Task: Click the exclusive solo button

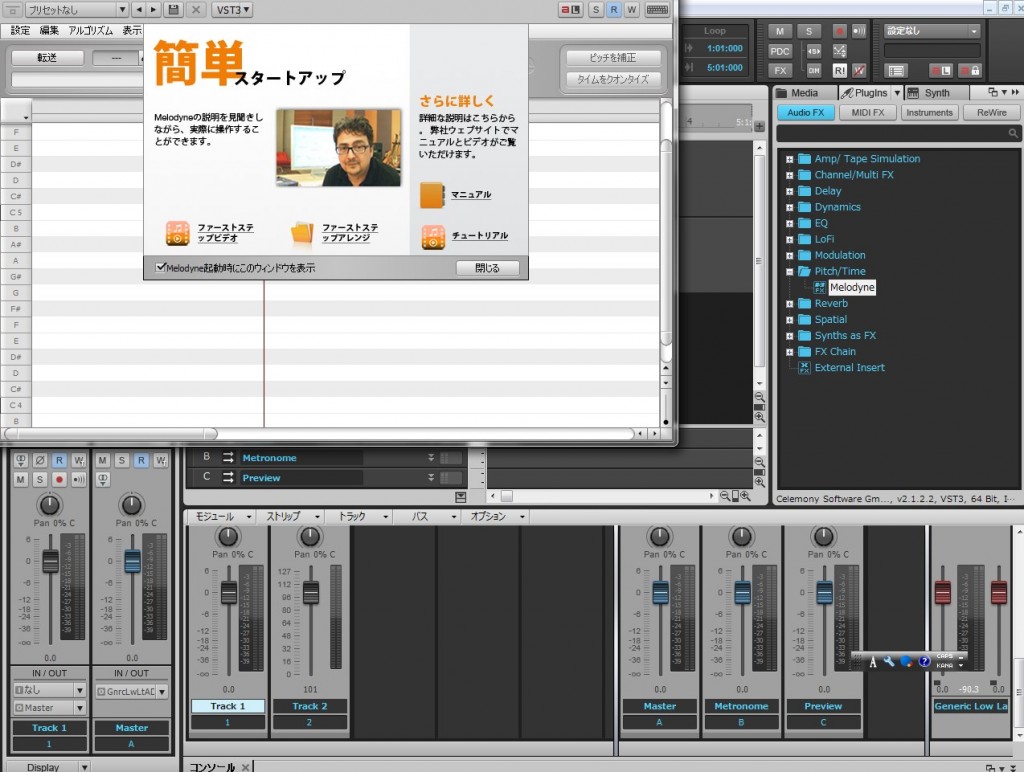Action: pos(814,51)
